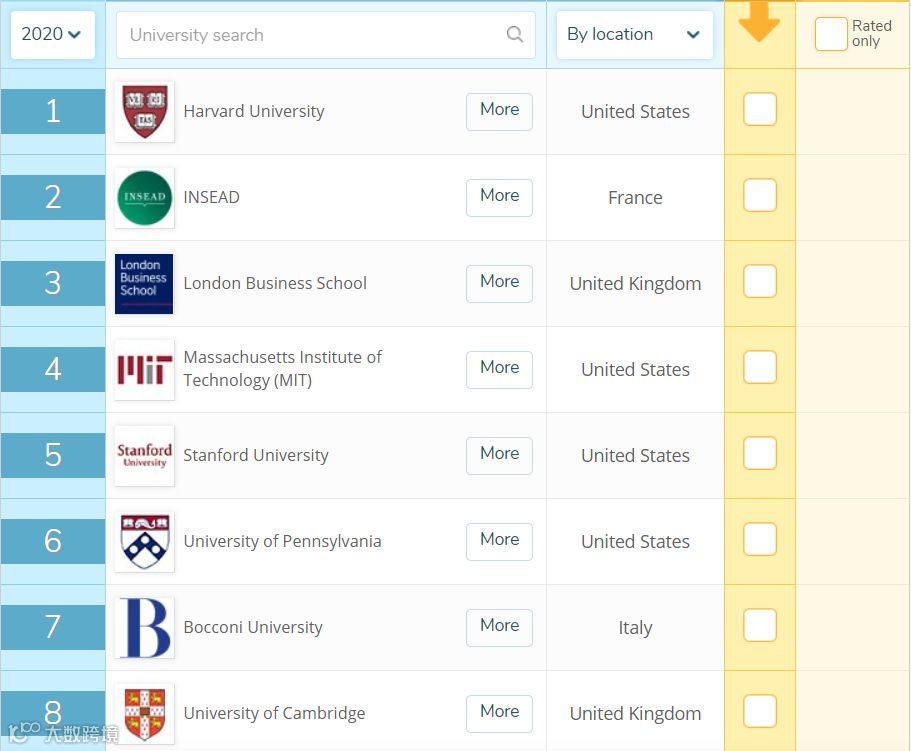
Task: Click the MIT logo icon
Action: click(x=144, y=369)
